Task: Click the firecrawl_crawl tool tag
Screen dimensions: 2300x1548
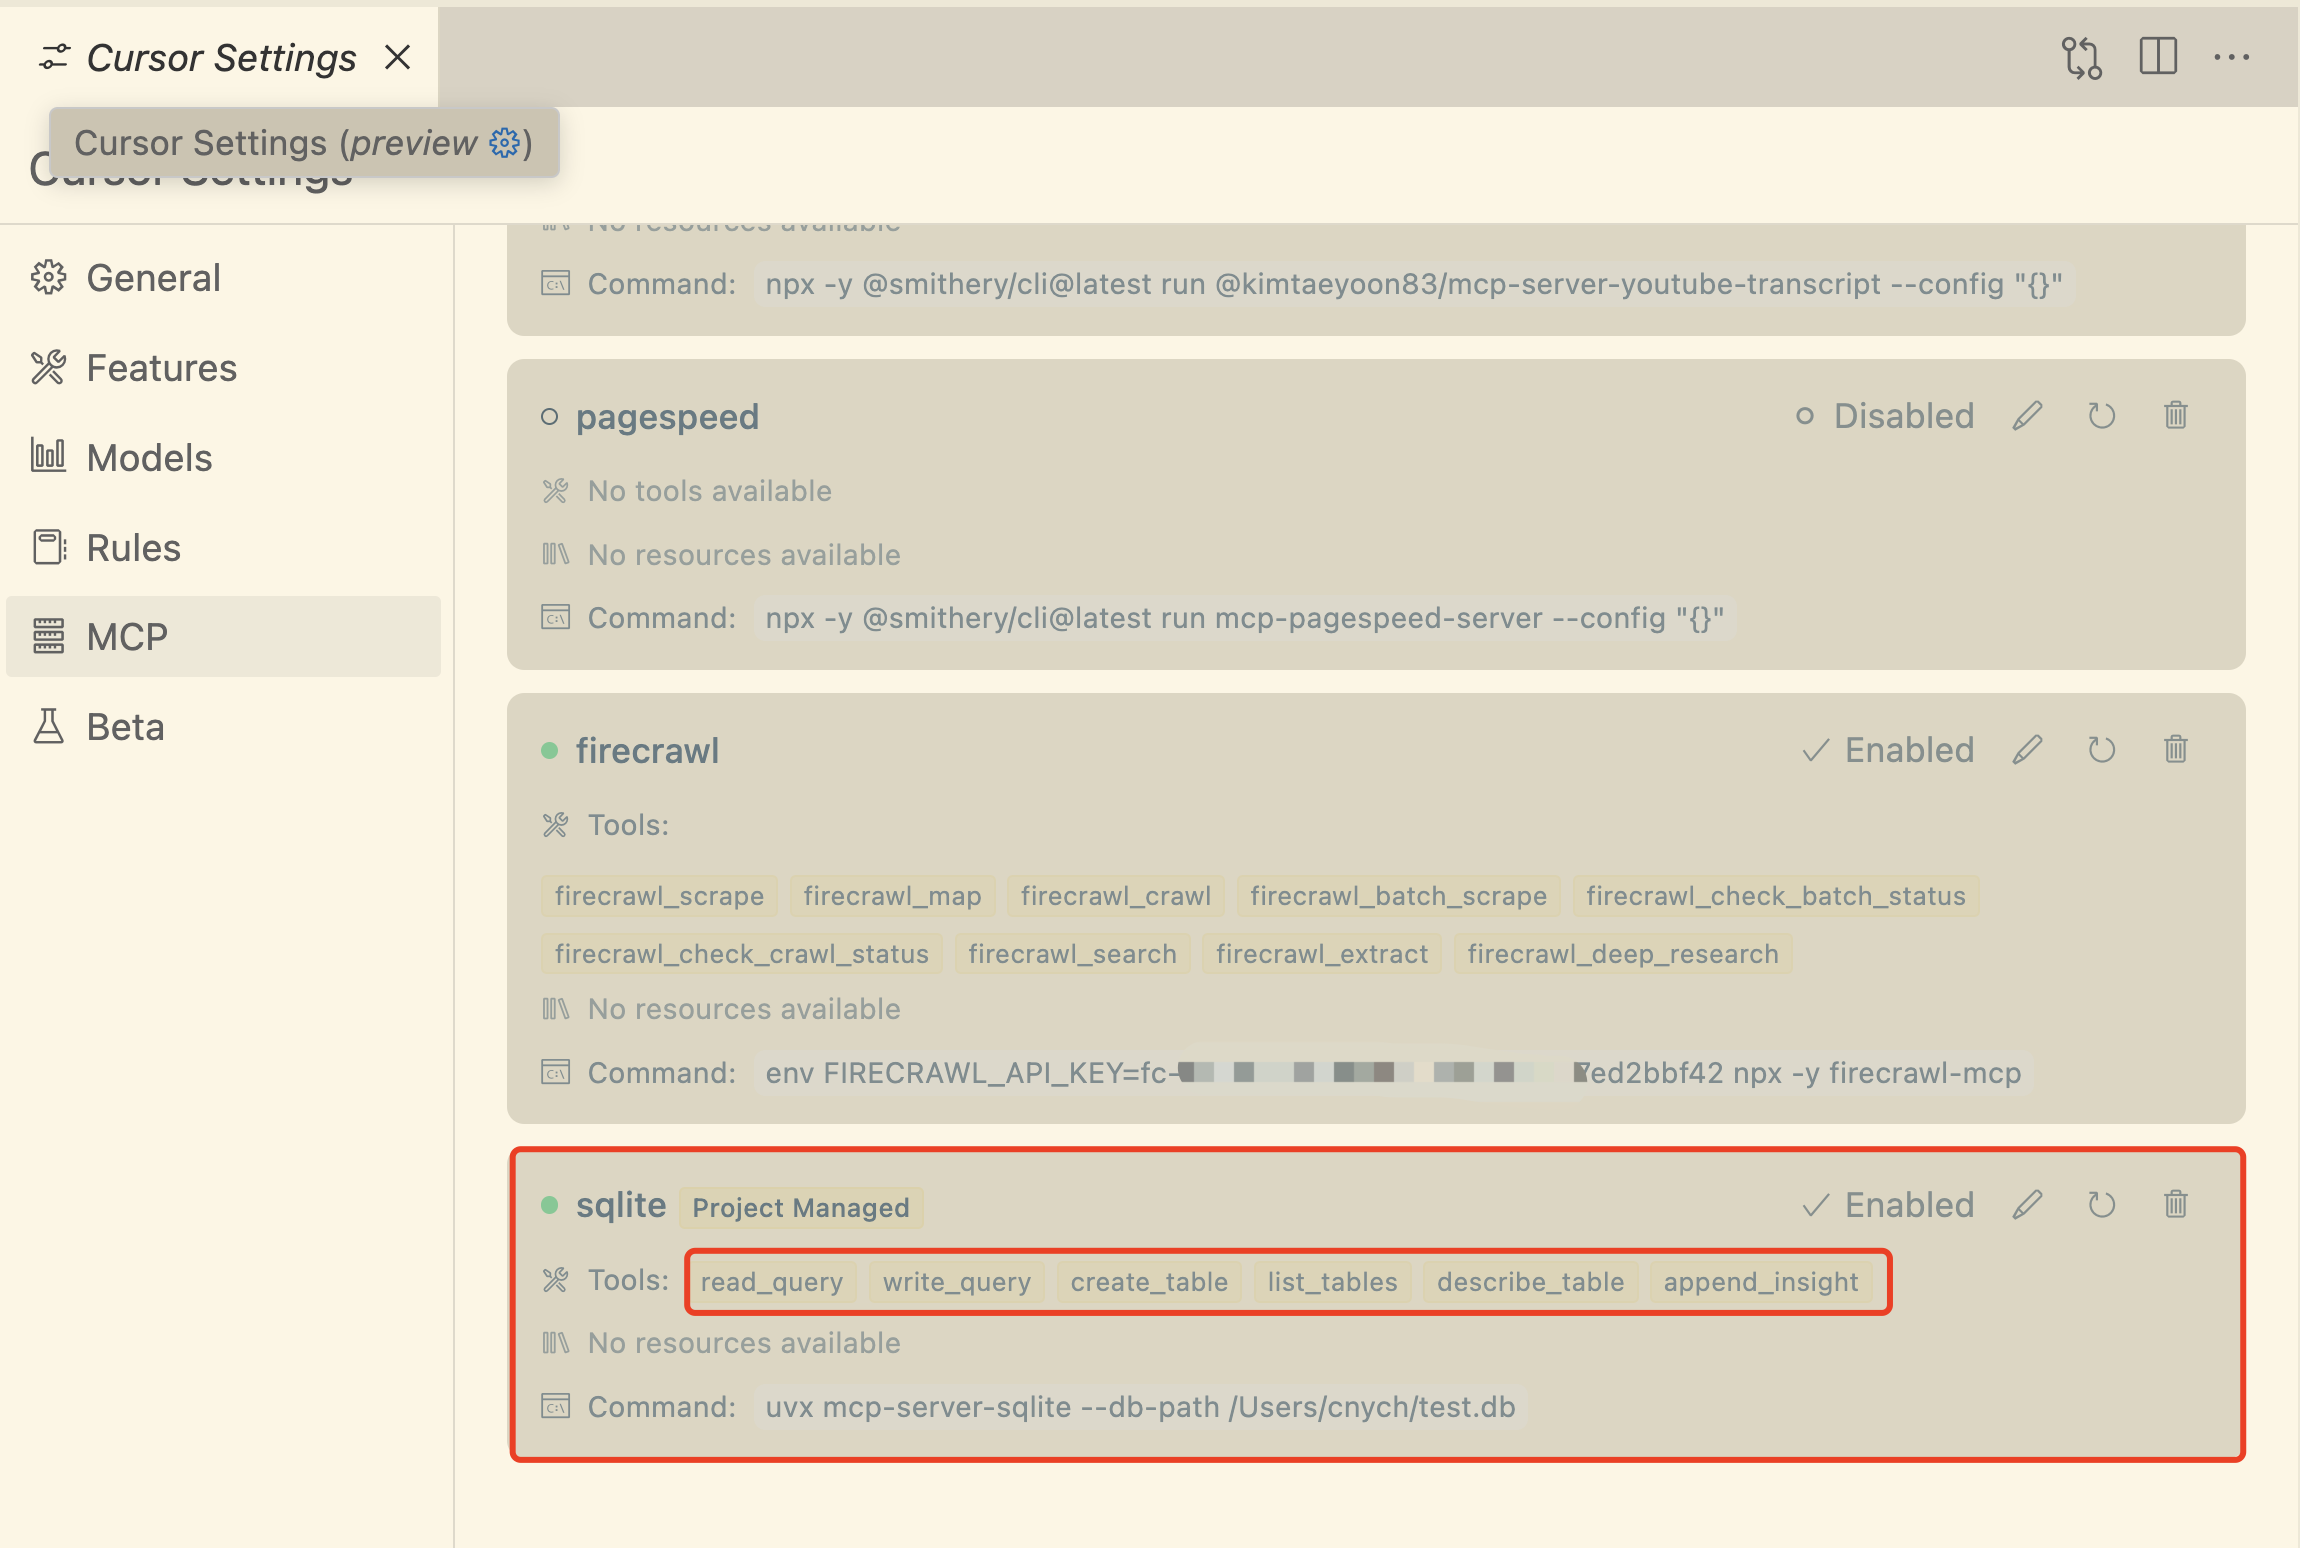Action: [x=1115, y=896]
